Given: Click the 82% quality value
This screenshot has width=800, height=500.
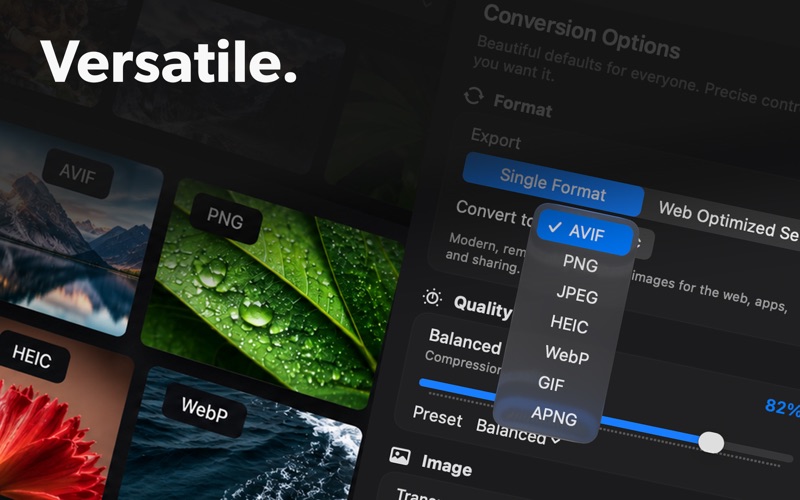Looking at the screenshot, I should 782,408.
